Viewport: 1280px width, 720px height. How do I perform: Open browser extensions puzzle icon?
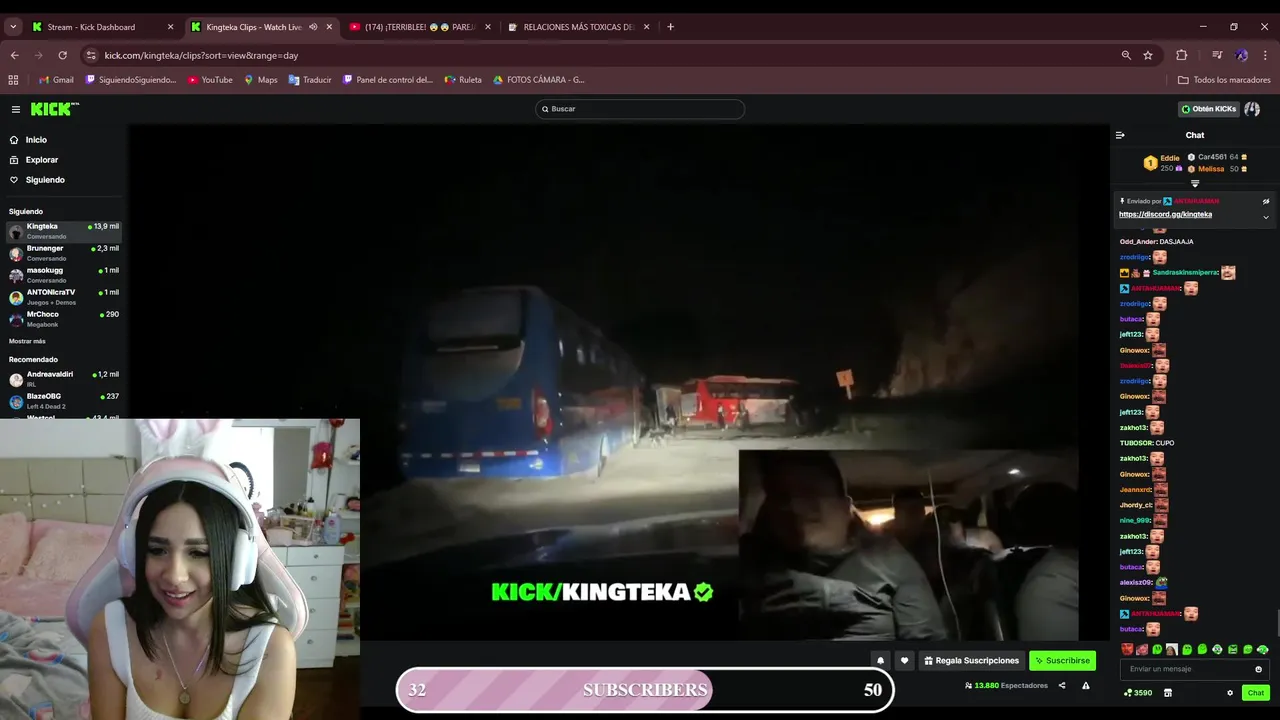coord(1181,55)
